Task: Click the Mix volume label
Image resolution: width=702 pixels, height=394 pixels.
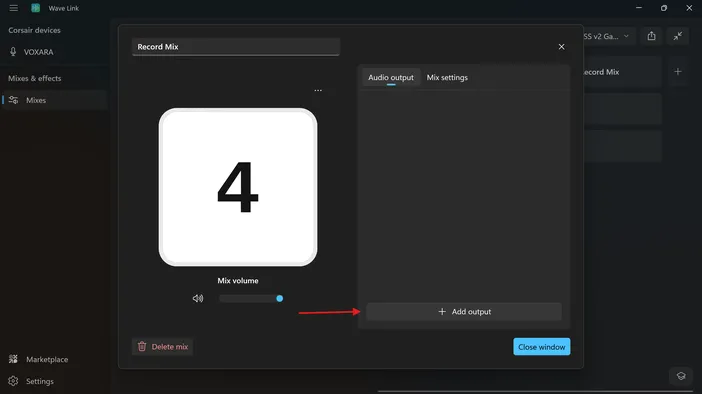Action: [x=238, y=281]
